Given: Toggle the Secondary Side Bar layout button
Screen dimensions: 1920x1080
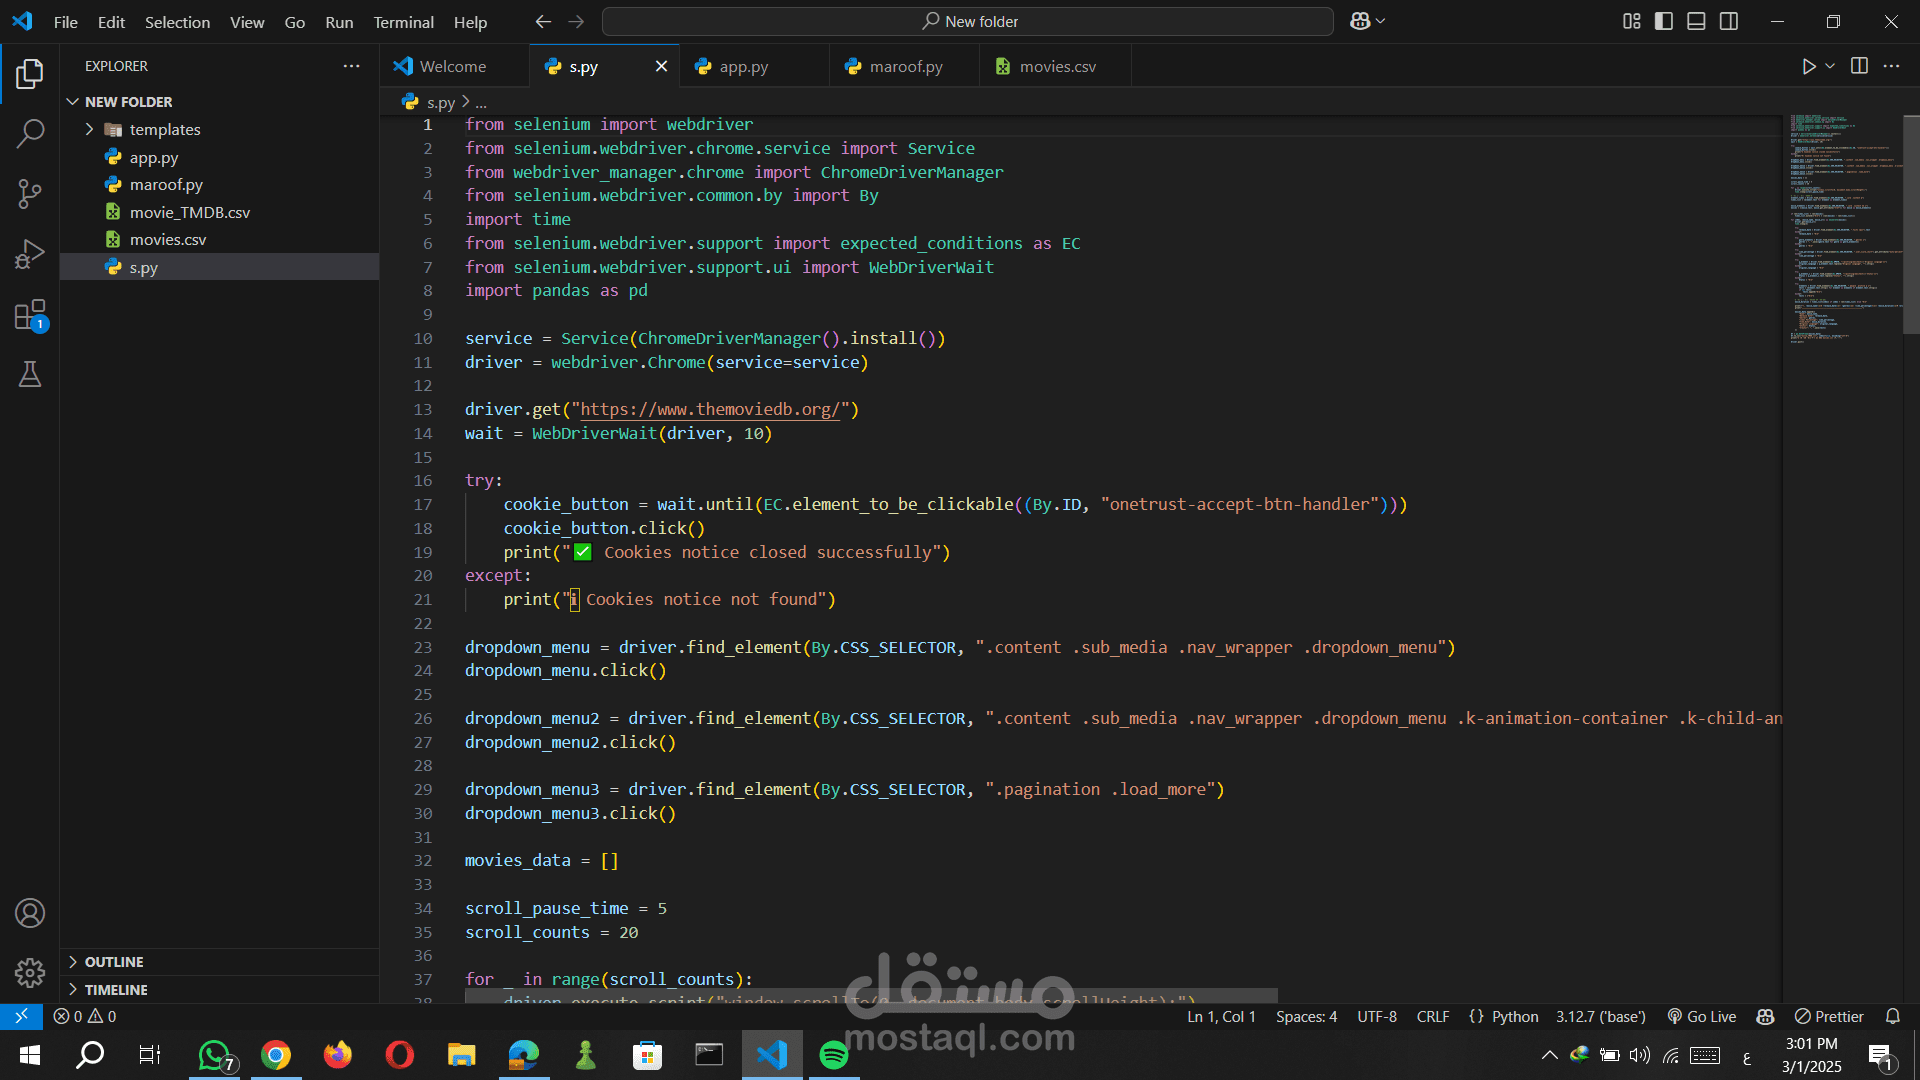Looking at the screenshot, I should coord(1729,21).
